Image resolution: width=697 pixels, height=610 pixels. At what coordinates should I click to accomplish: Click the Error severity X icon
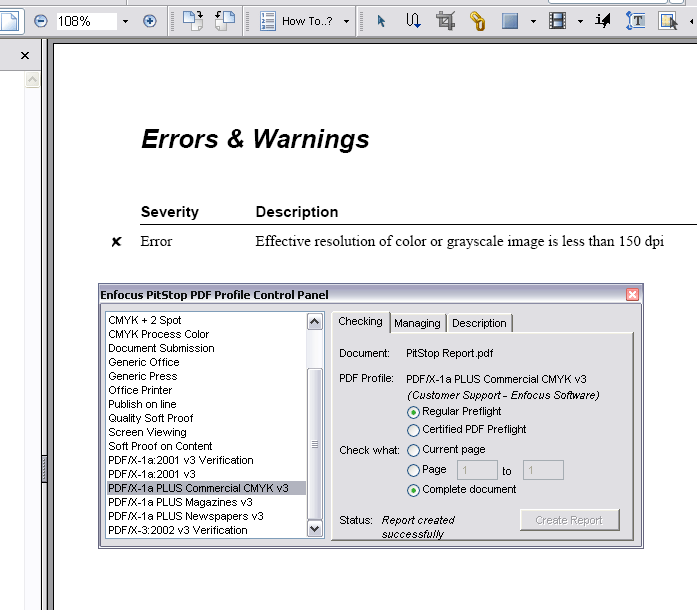click(116, 242)
